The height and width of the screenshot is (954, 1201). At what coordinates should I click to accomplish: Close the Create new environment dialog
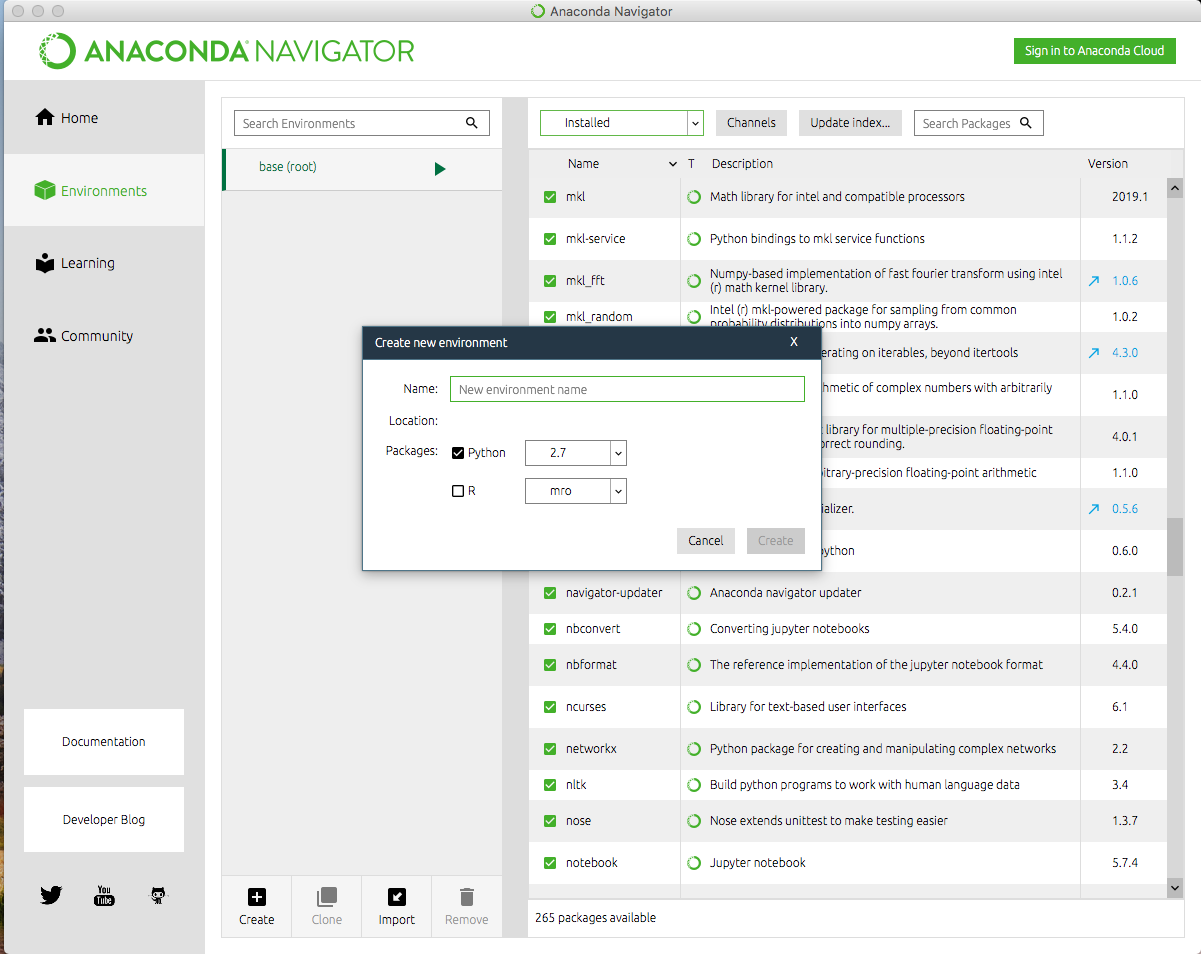click(794, 342)
